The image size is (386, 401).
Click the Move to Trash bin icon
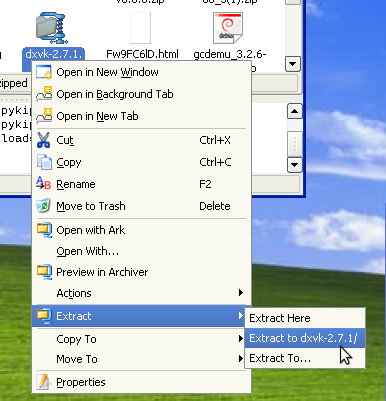point(44,206)
